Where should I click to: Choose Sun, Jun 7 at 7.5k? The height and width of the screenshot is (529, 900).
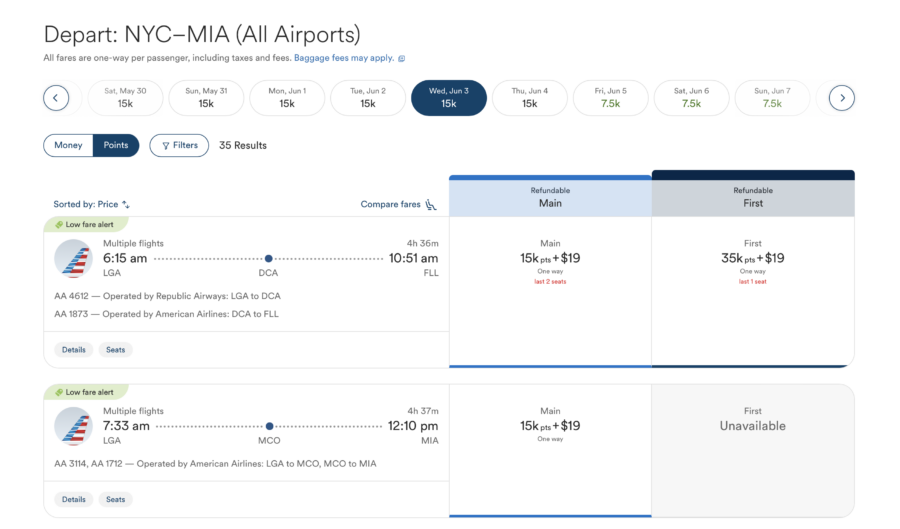(x=773, y=98)
